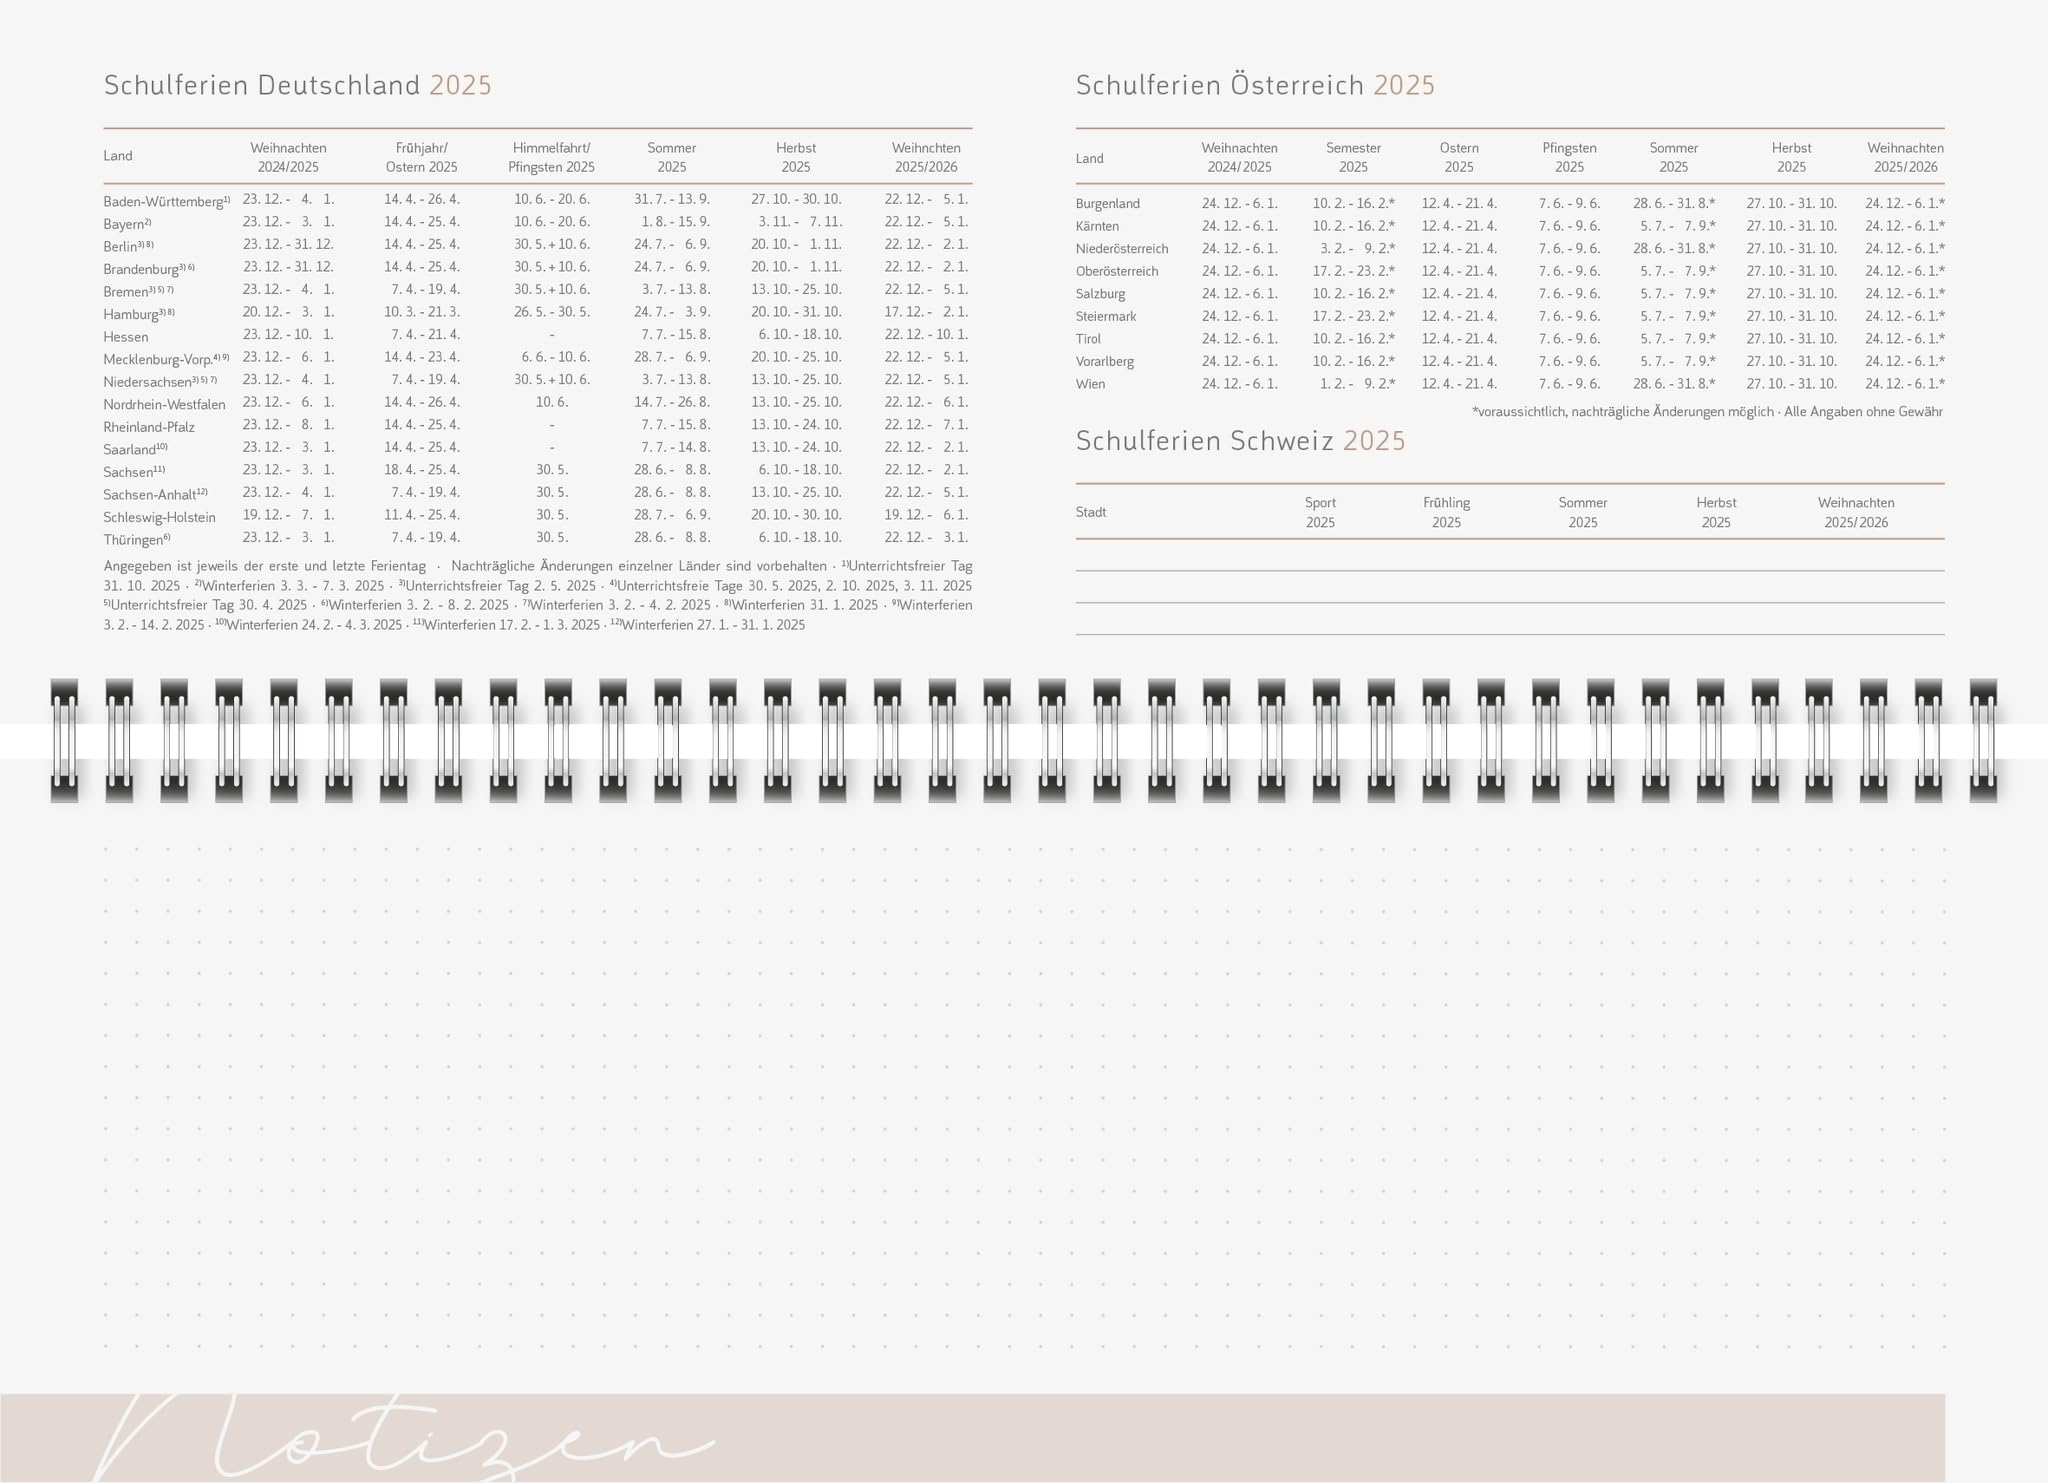Viewport: 2048px width, 1483px height.
Task: Select the Nordrhein-Westfalen row label
Action: [164, 404]
